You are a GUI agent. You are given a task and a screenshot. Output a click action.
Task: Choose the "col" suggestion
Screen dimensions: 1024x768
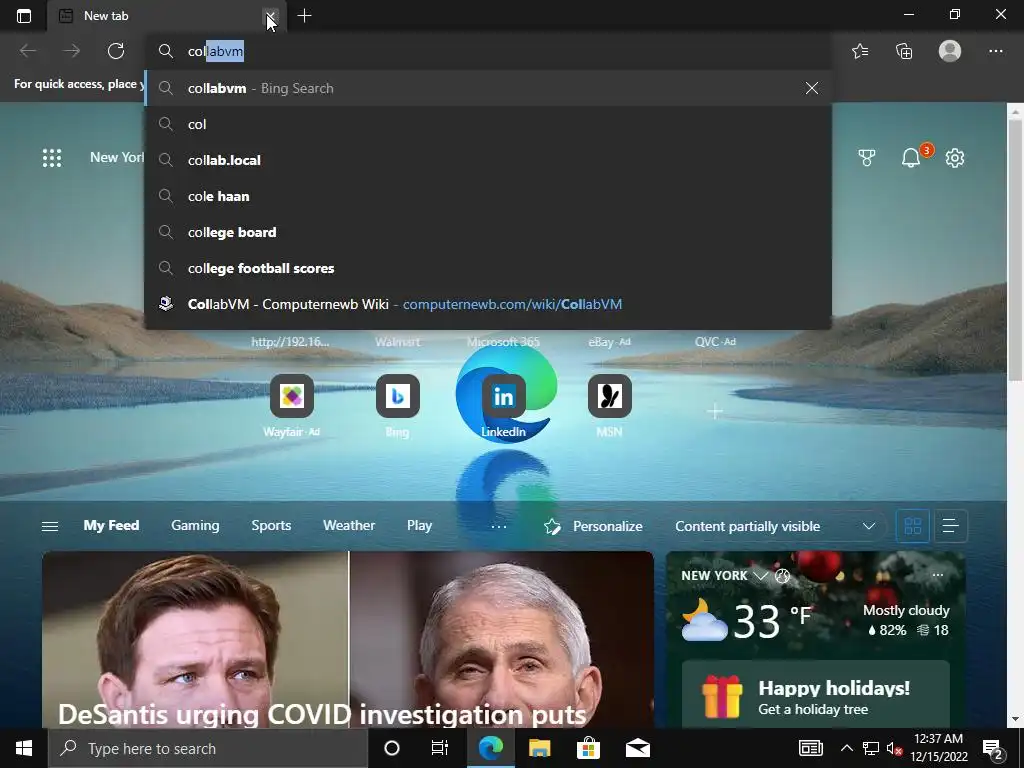click(488, 124)
